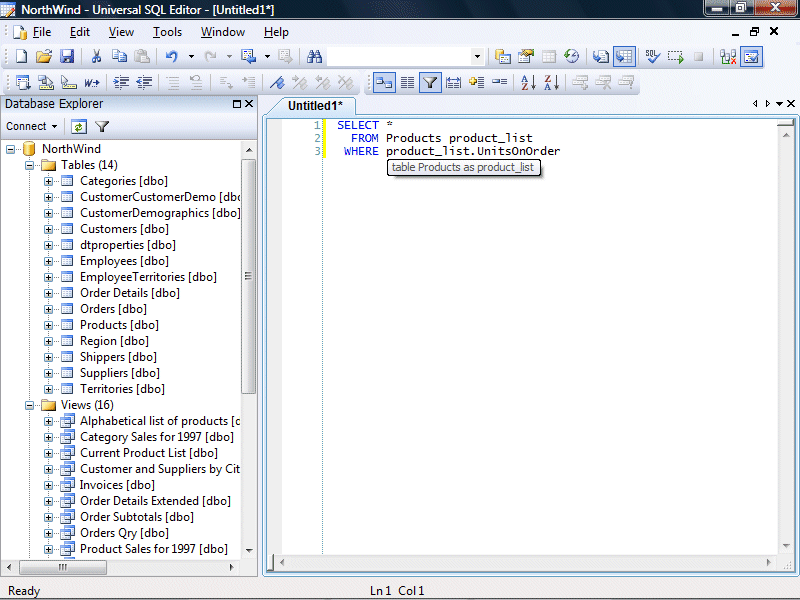Open the Undo history dropdown arrow
Viewport: 800px width, 600px height.
191,56
